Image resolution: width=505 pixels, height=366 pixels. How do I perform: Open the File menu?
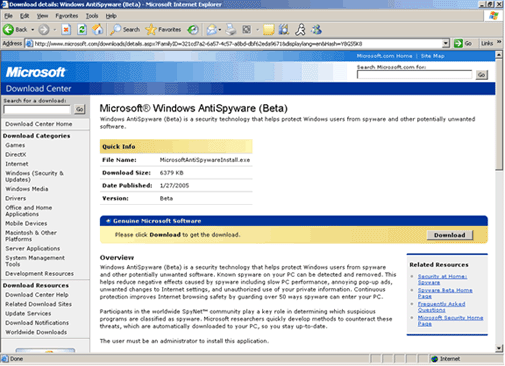(8, 16)
